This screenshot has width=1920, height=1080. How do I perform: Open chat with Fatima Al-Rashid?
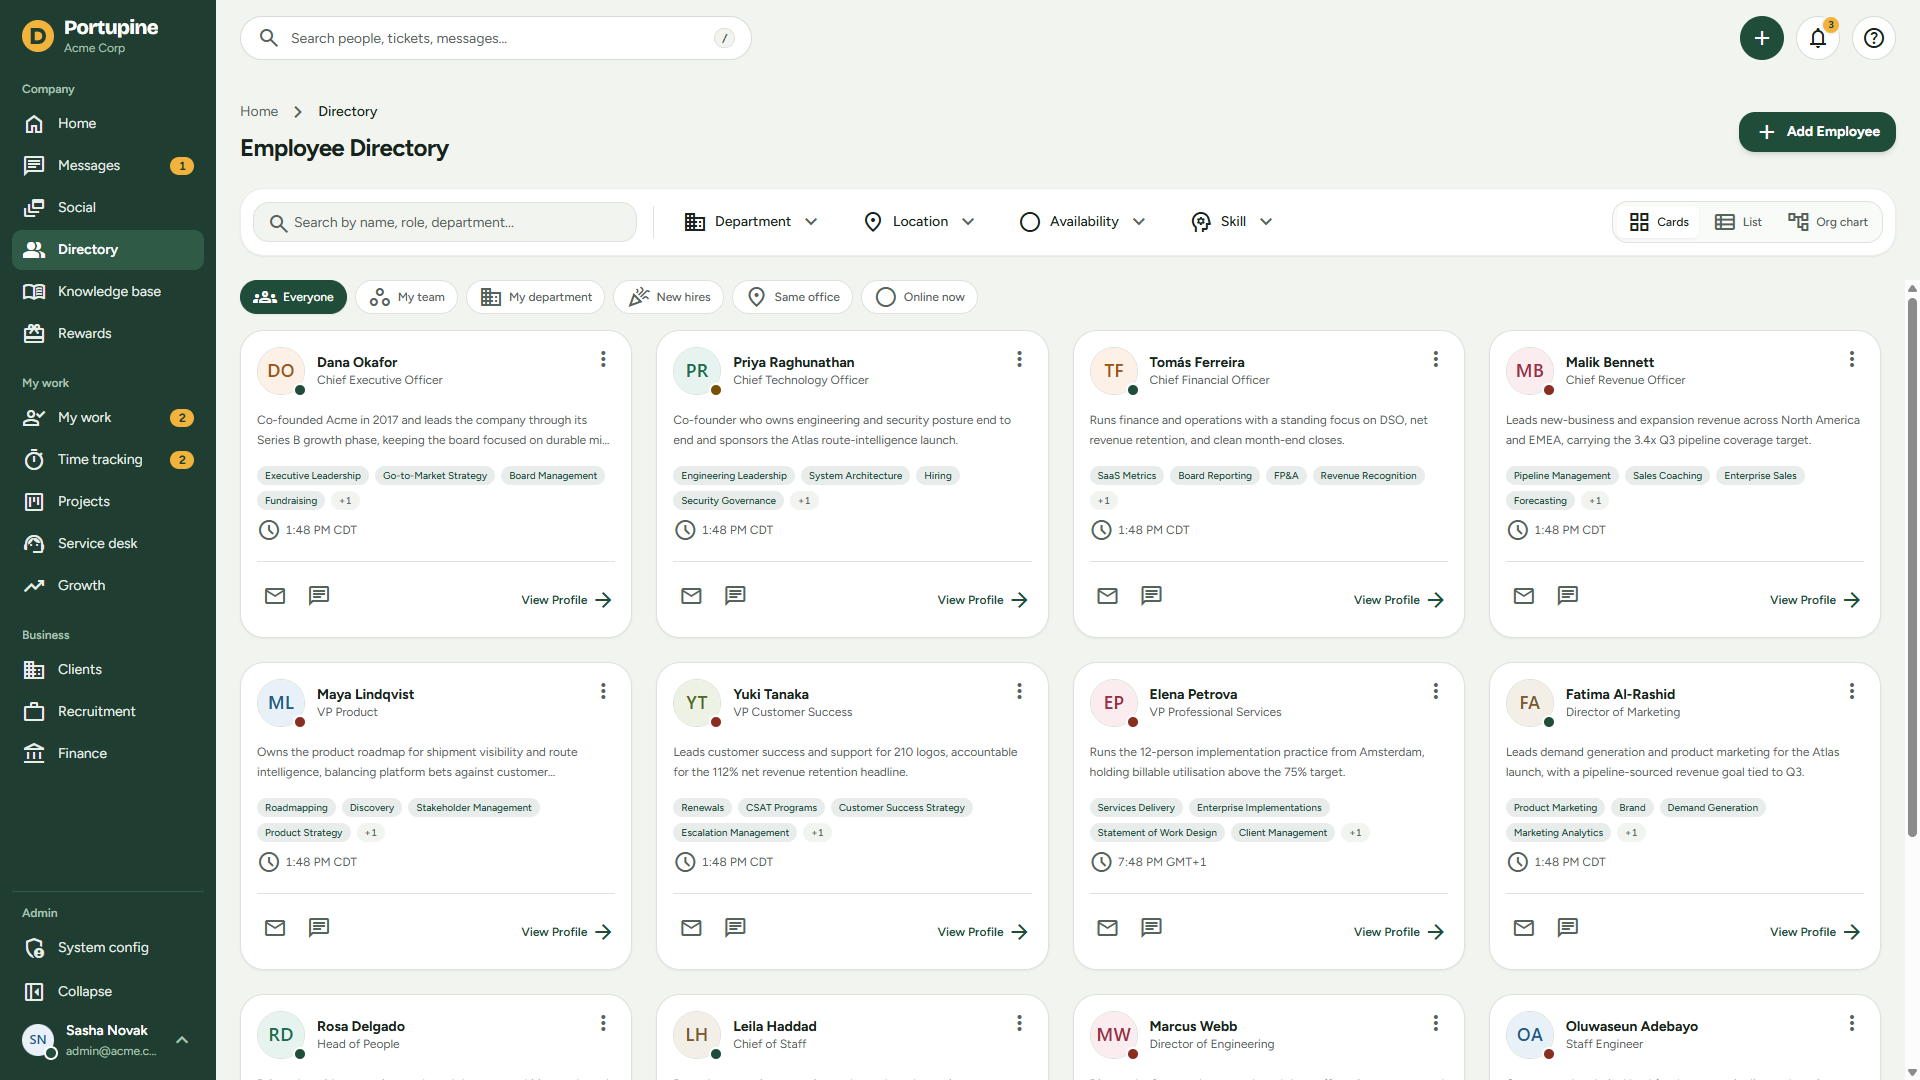pyautogui.click(x=1568, y=928)
